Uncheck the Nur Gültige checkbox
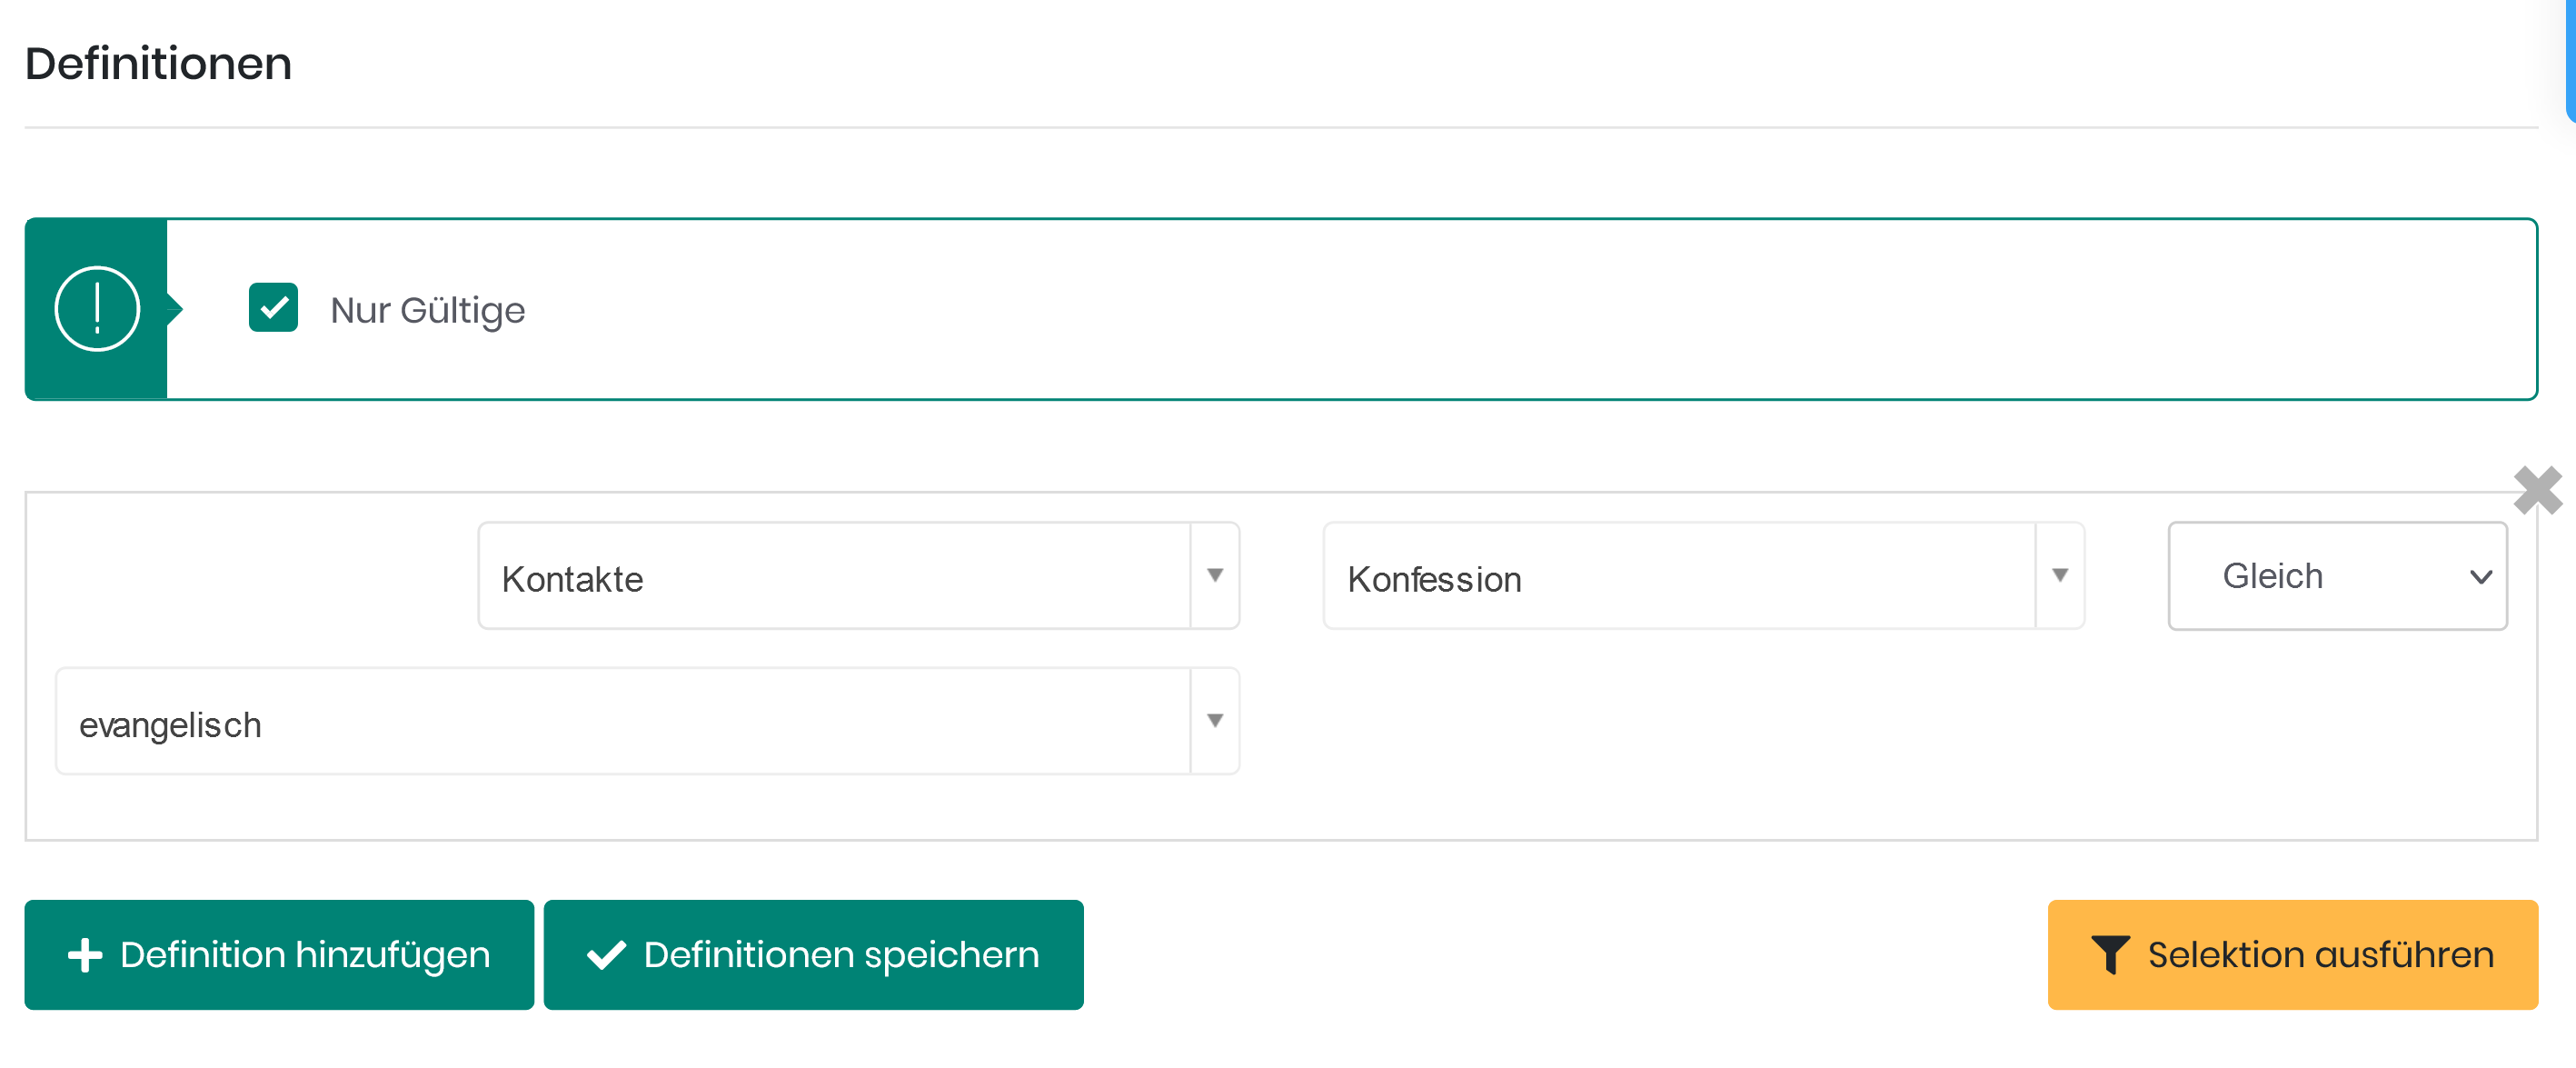This screenshot has height=1068, width=2576. click(273, 307)
